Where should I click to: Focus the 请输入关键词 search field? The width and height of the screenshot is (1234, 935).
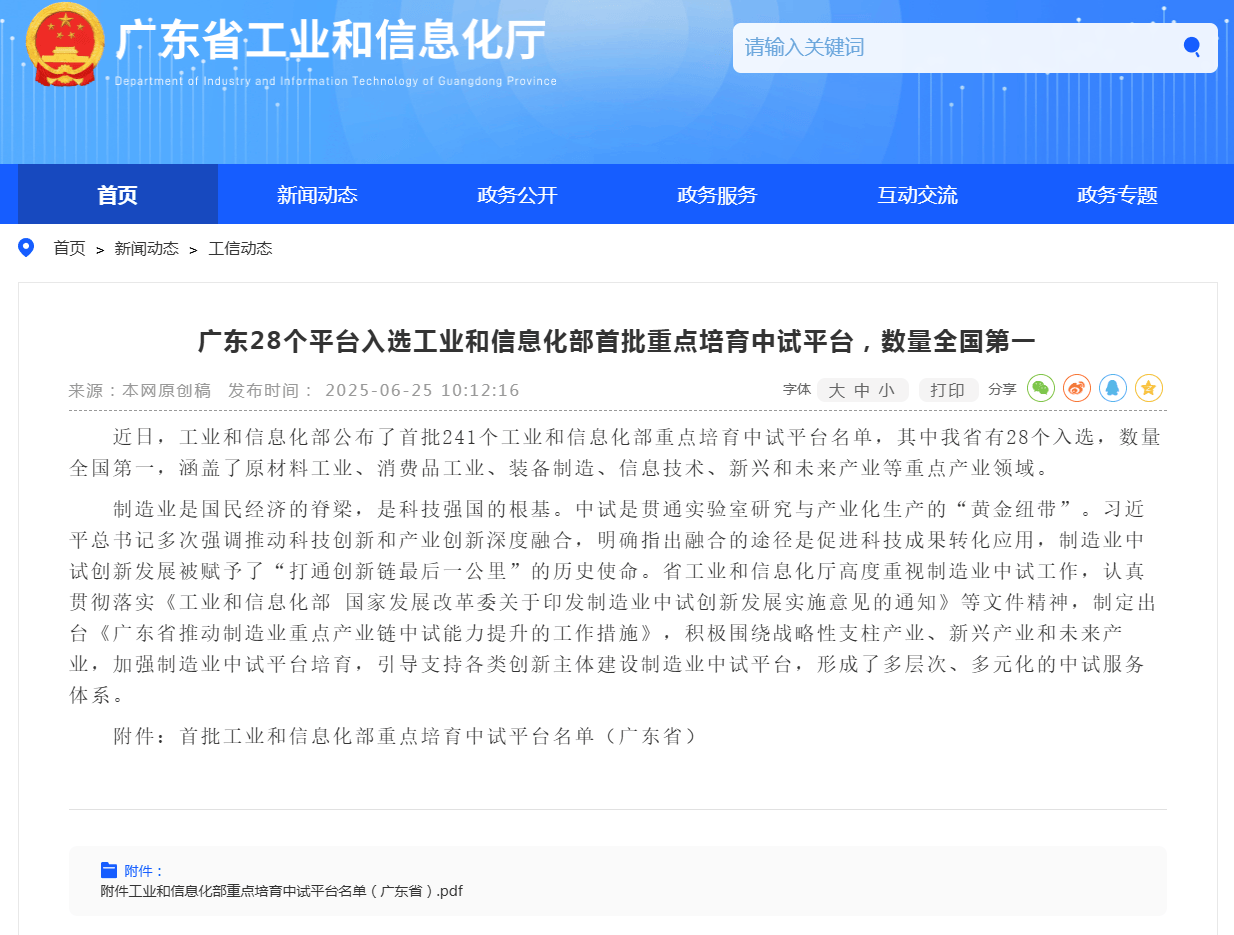coord(950,47)
